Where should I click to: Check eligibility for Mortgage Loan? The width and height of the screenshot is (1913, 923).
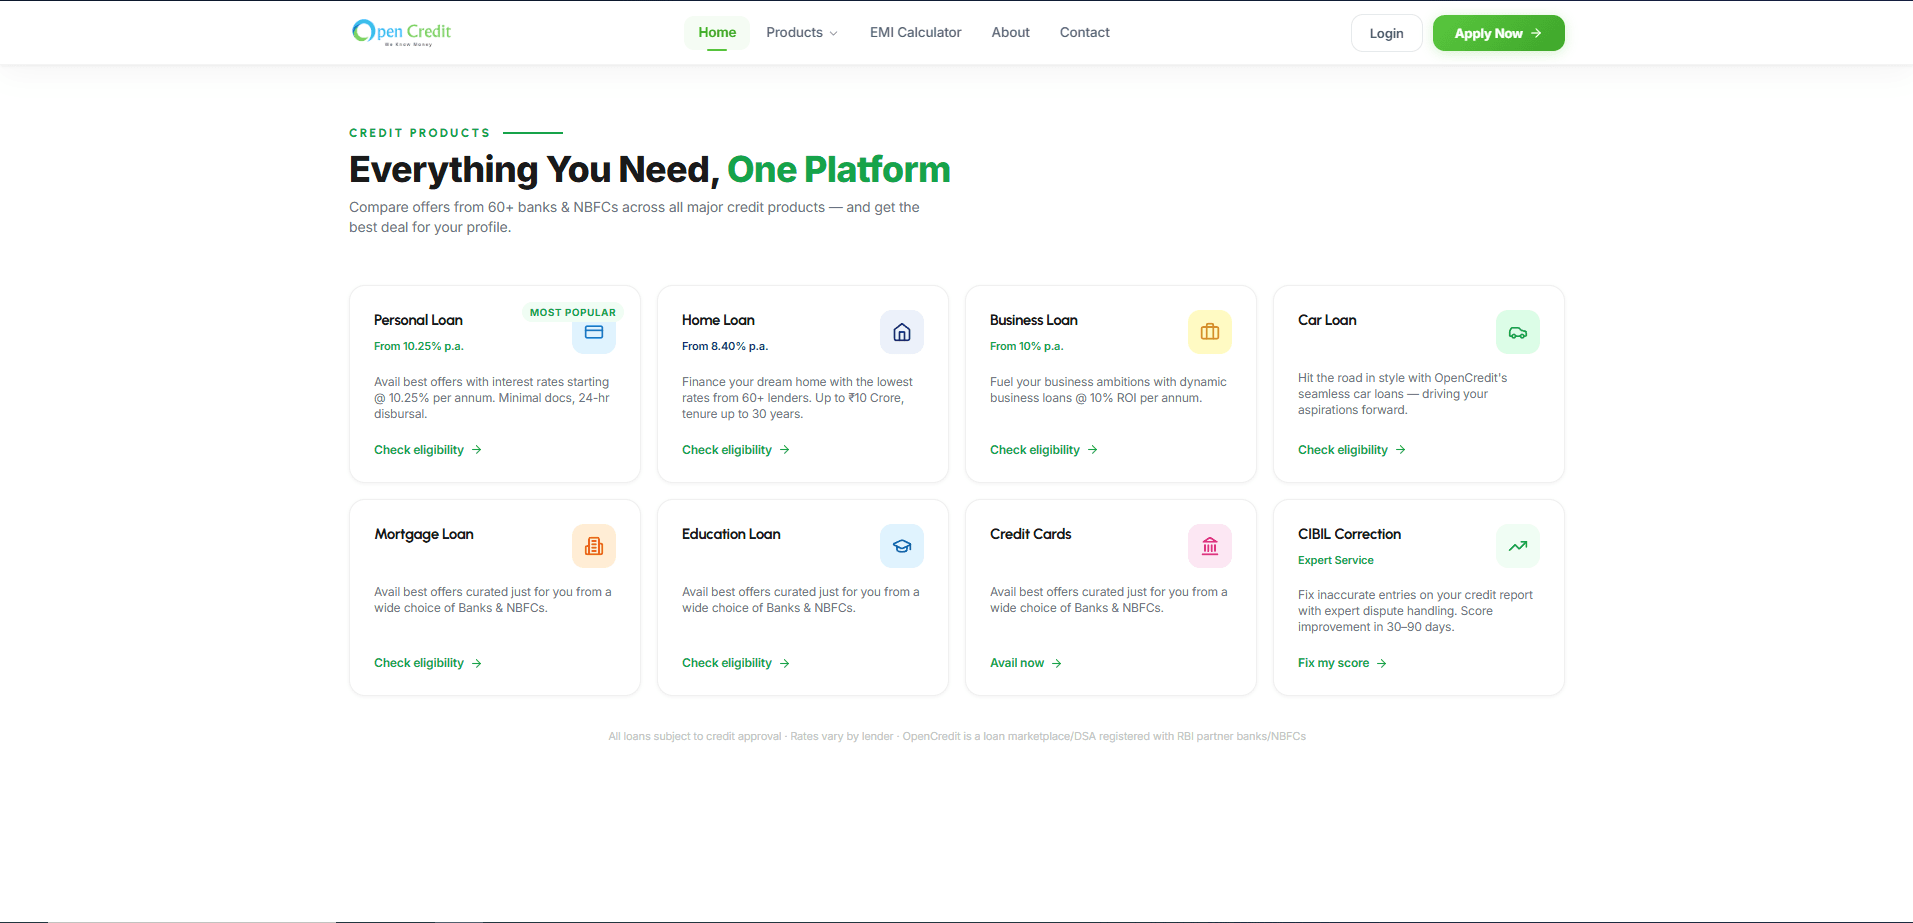click(x=428, y=663)
